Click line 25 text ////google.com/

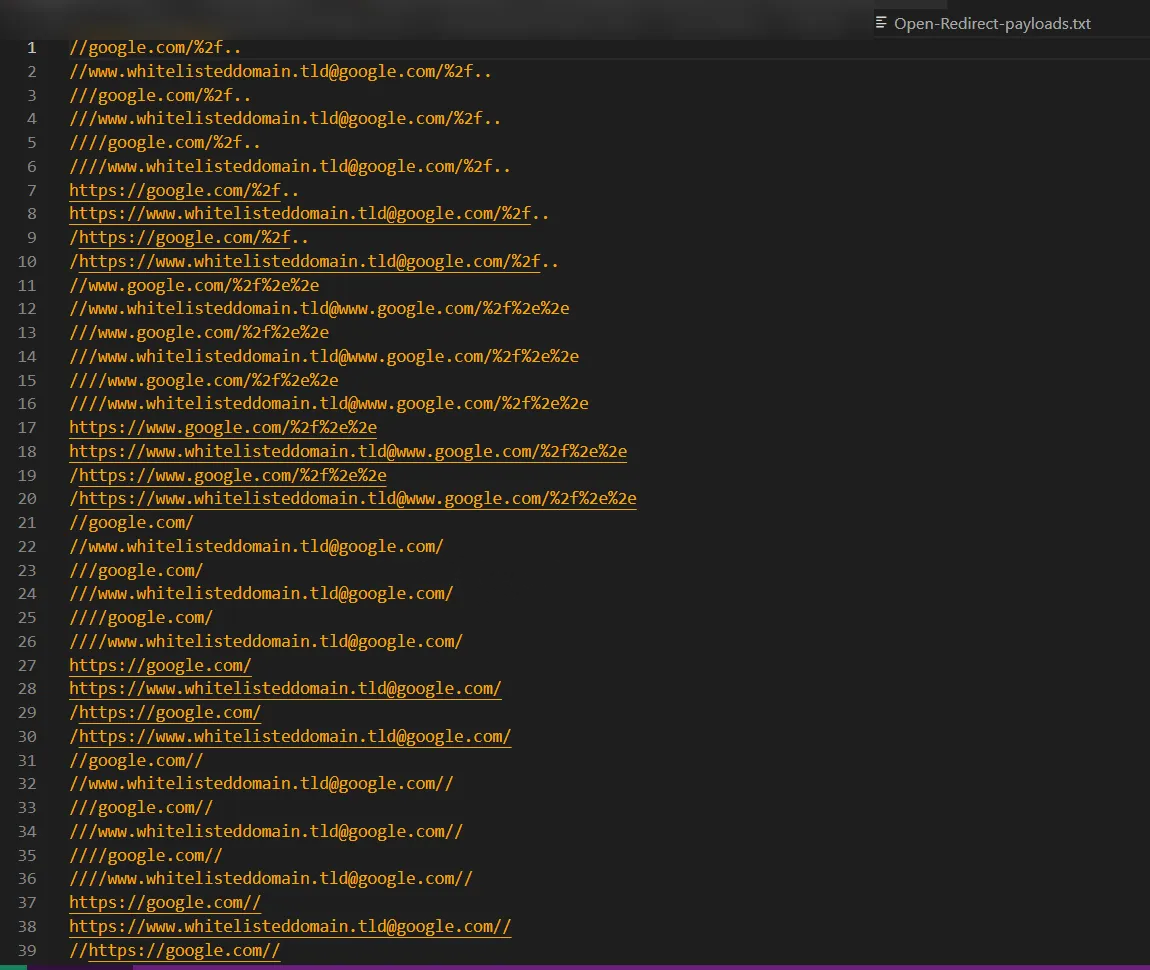pyautogui.click(x=141, y=618)
